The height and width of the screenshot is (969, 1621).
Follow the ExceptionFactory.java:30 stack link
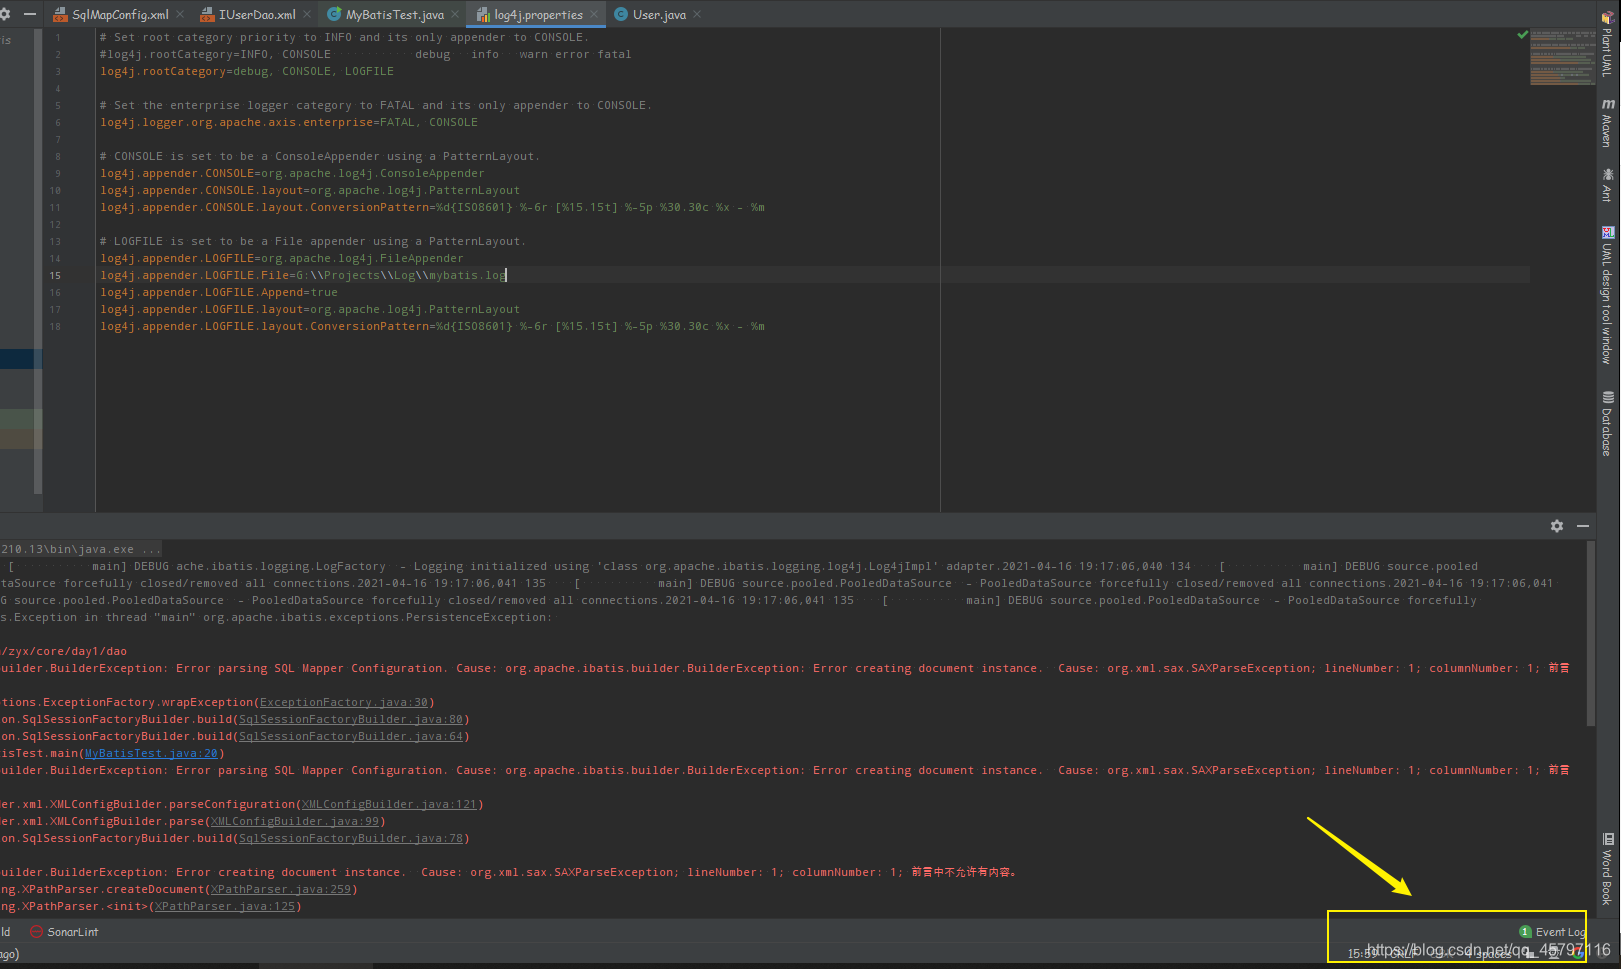[x=343, y=703]
